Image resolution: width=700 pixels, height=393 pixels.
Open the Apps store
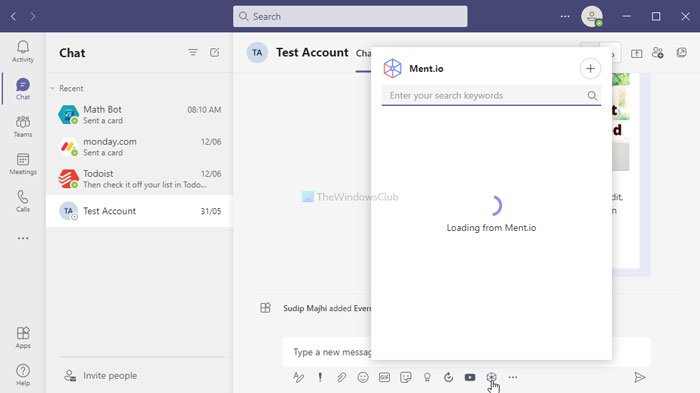[x=23, y=338]
